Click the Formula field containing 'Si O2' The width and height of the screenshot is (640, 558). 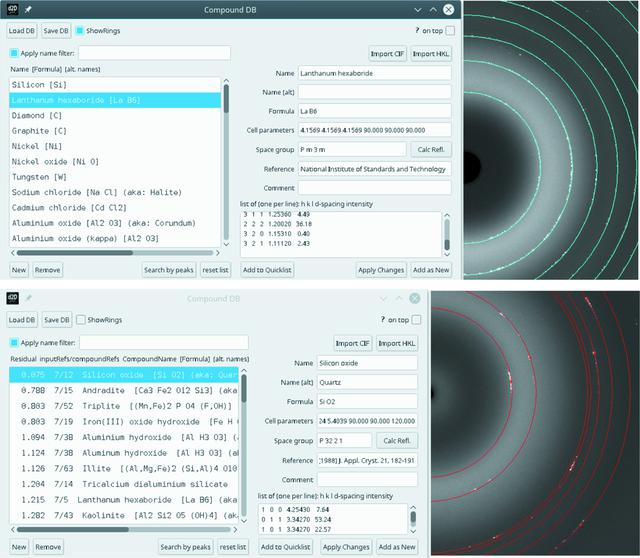(367, 401)
